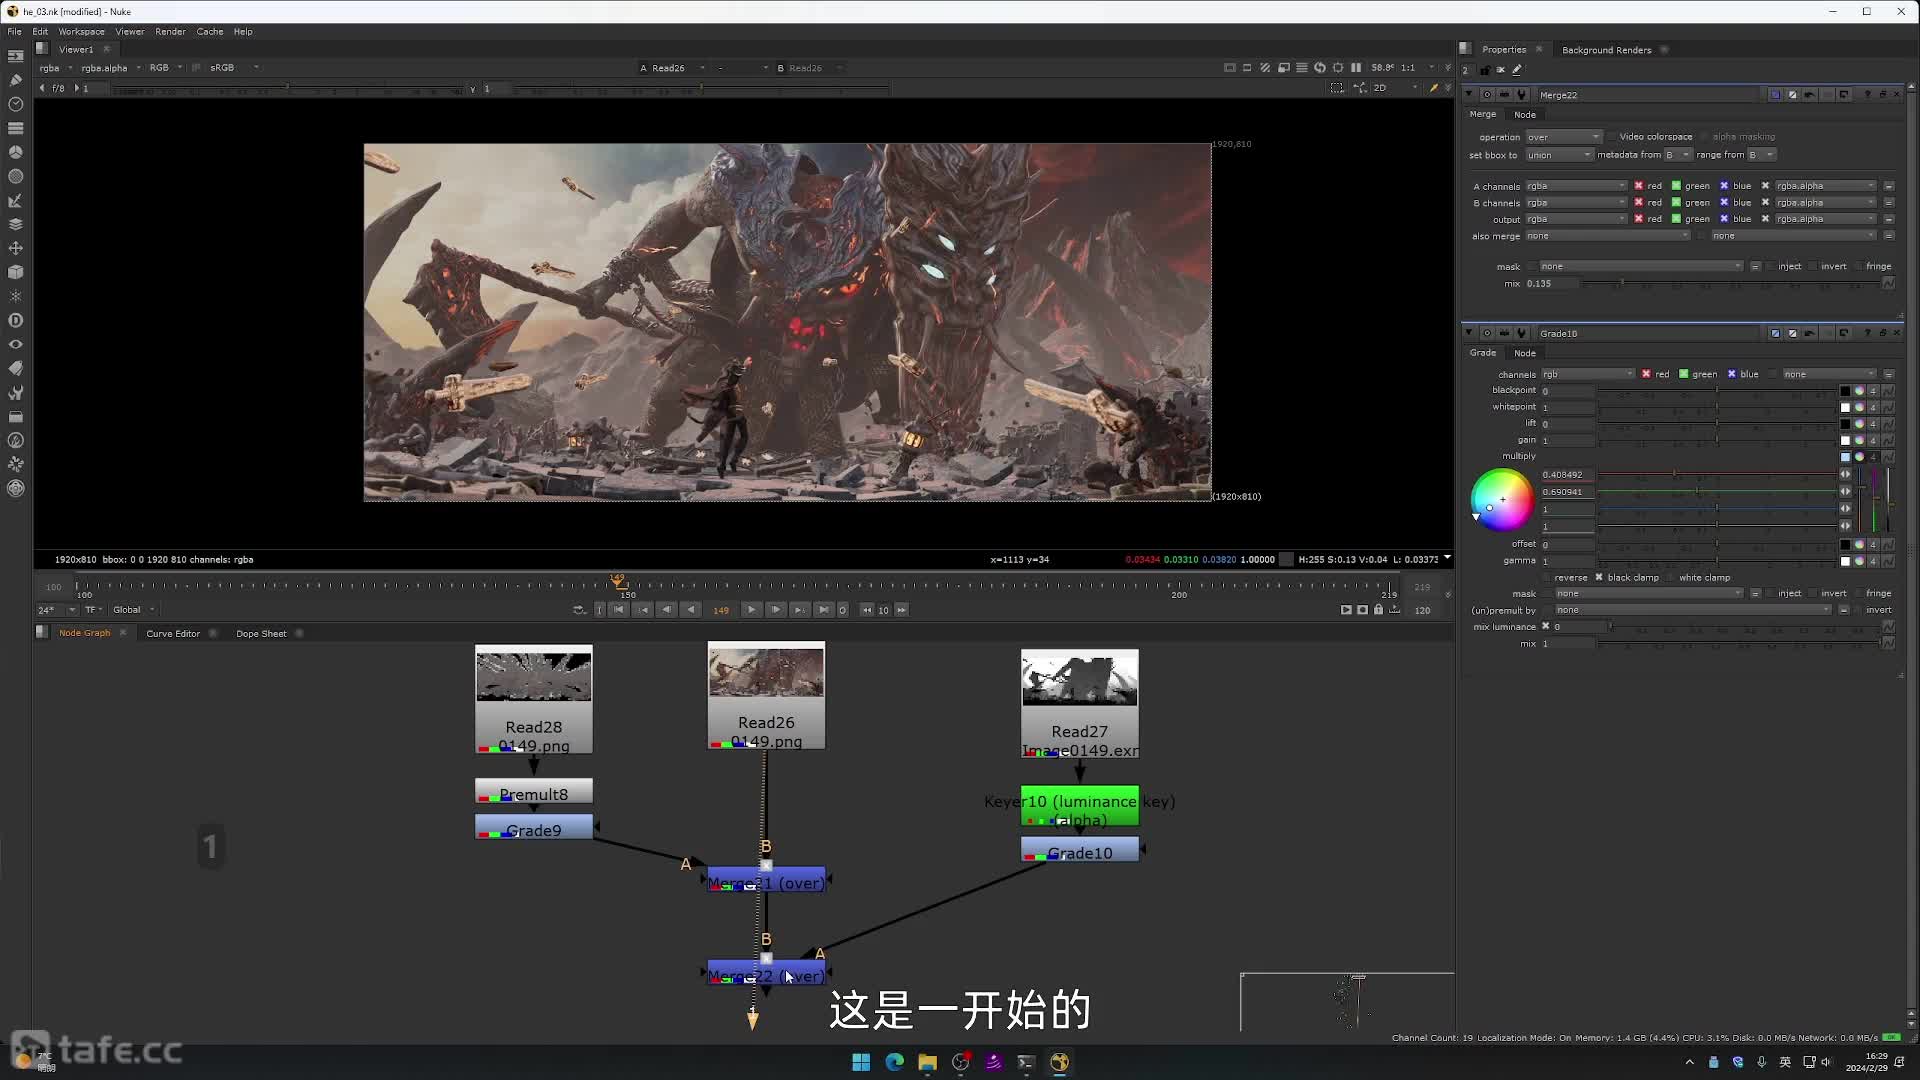This screenshot has height=1080, width=1920.
Task: Open File Explorer from the taskbar
Action: click(927, 1062)
